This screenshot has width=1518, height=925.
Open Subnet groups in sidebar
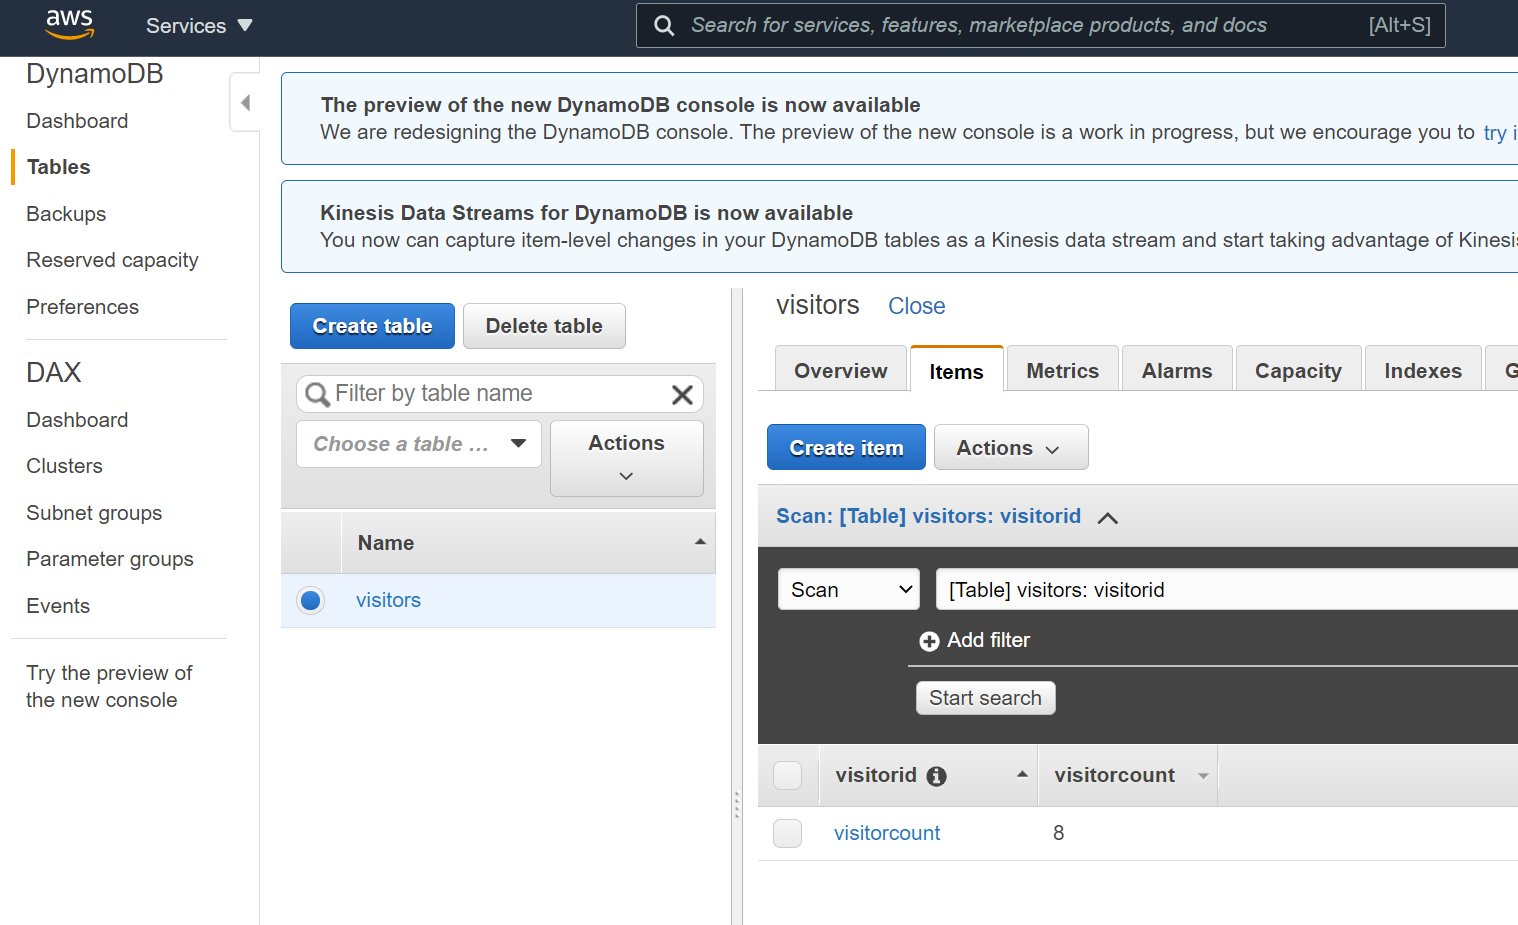(x=94, y=513)
